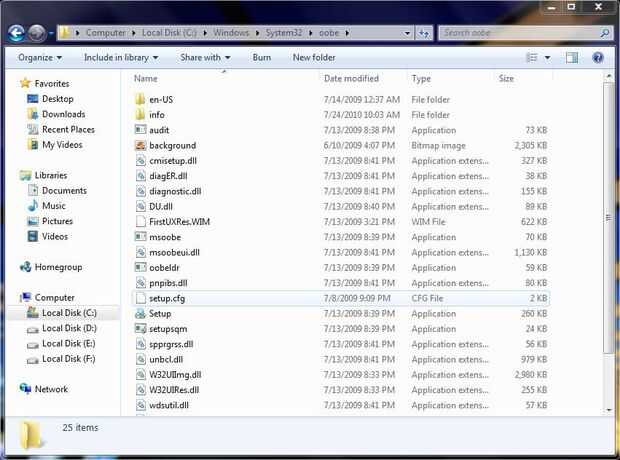Open the view options dropdown arrow
The image size is (620, 460).
pos(547,58)
